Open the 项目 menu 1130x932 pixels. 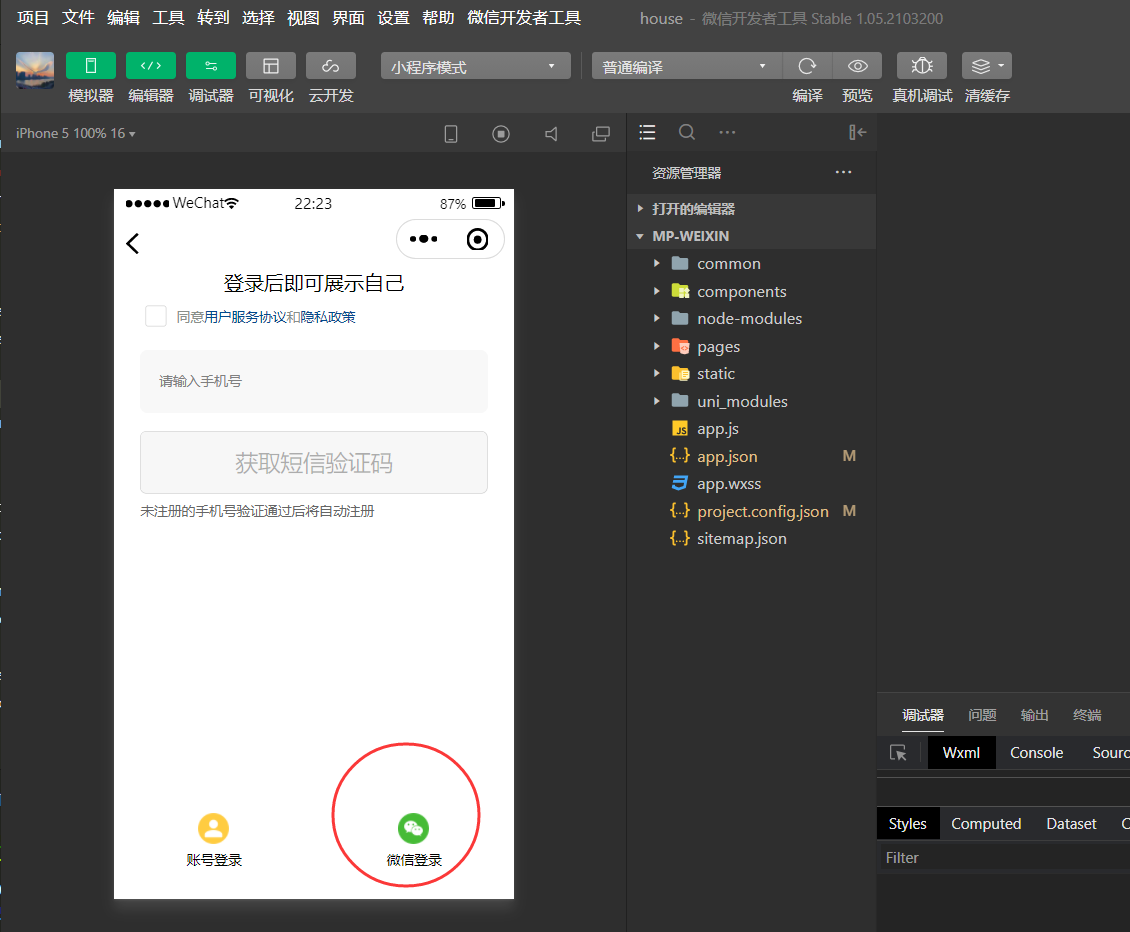pos(33,17)
